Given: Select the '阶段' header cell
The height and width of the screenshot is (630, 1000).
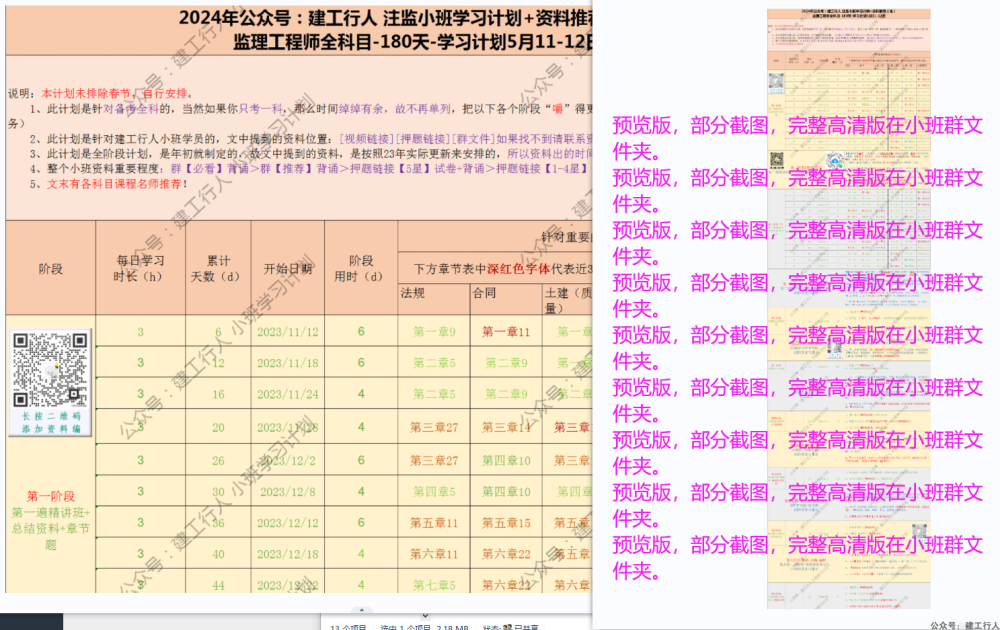Looking at the screenshot, I should point(50,268).
